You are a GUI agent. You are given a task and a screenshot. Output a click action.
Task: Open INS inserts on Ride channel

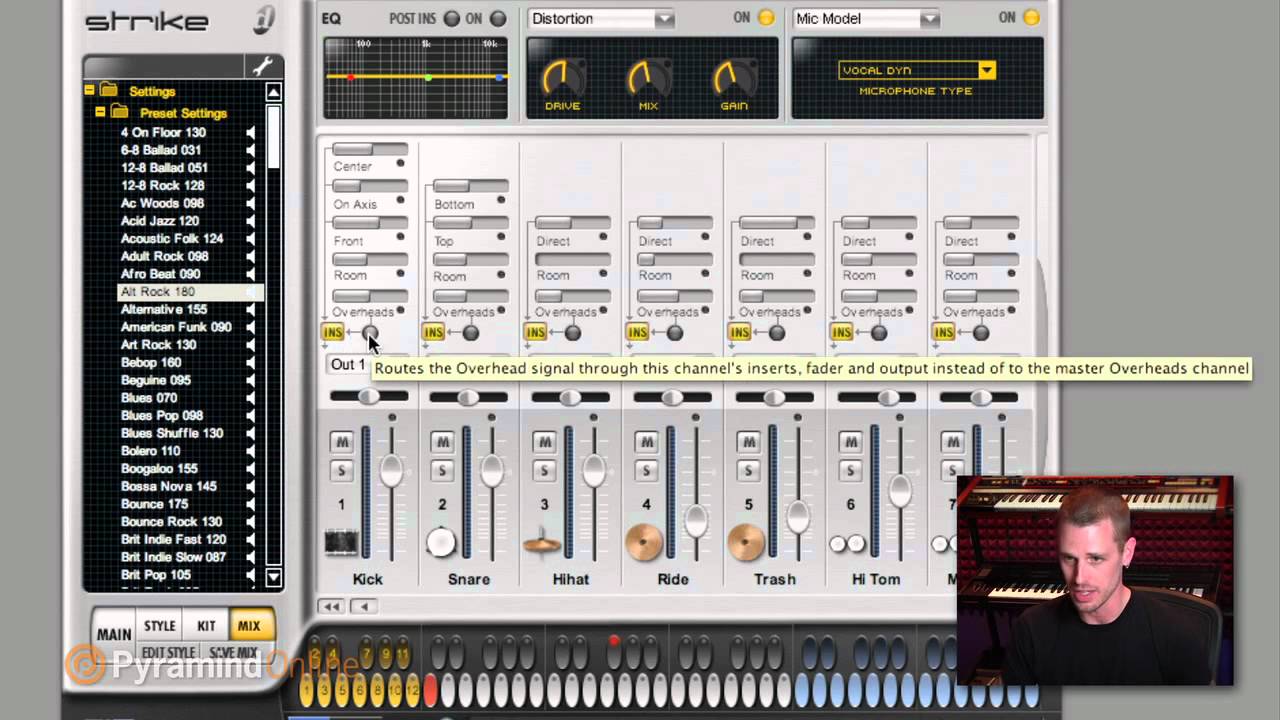(637, 333)
